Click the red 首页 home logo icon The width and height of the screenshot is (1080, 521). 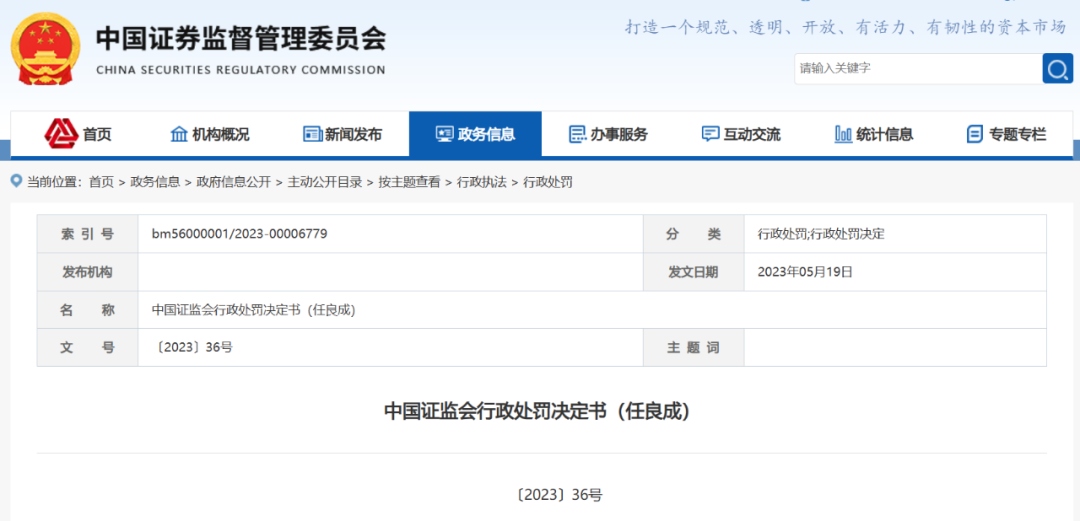[61, 134]
